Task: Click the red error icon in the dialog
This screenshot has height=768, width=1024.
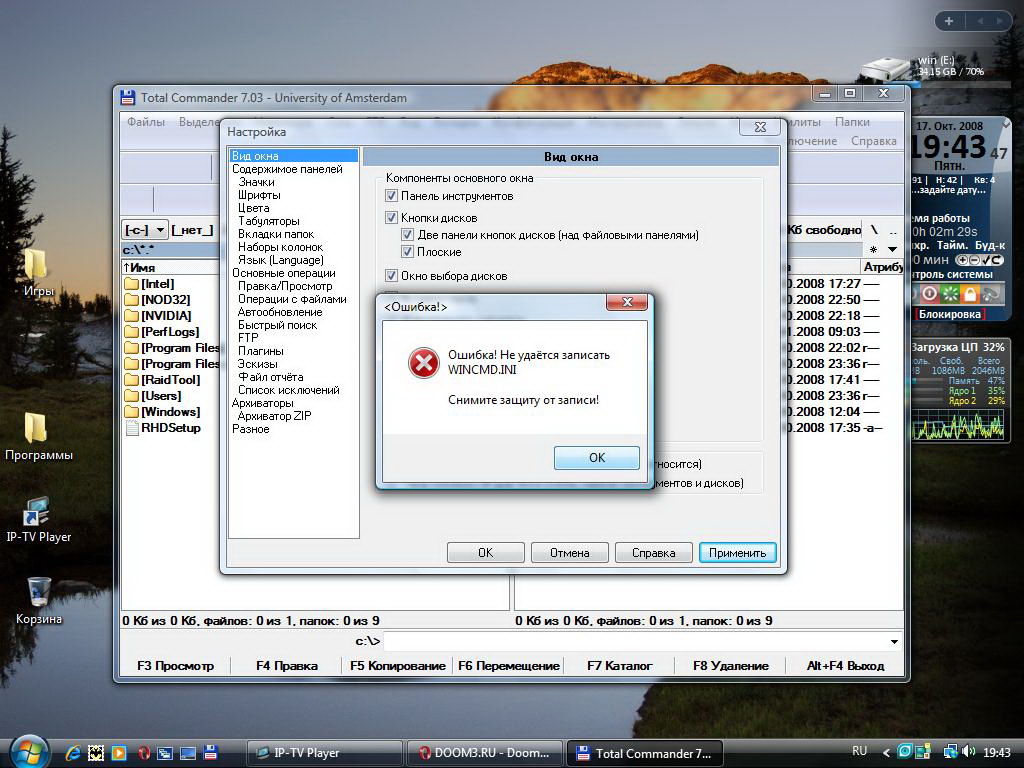Action: (x=424, y=363)
